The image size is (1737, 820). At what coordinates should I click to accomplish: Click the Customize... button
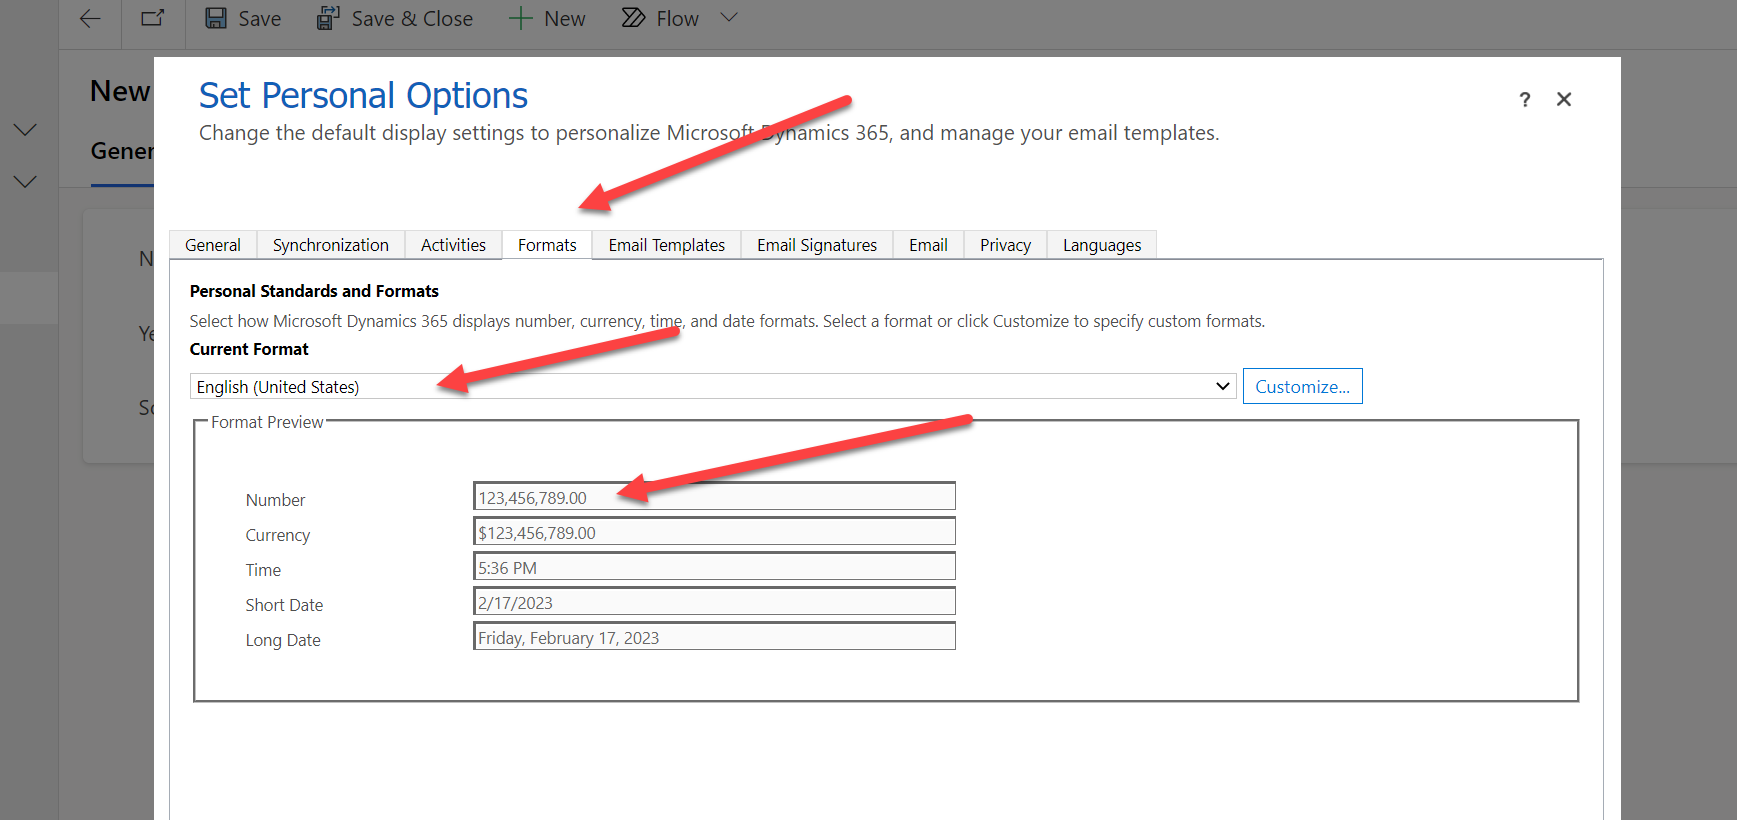coord(1302,387)
